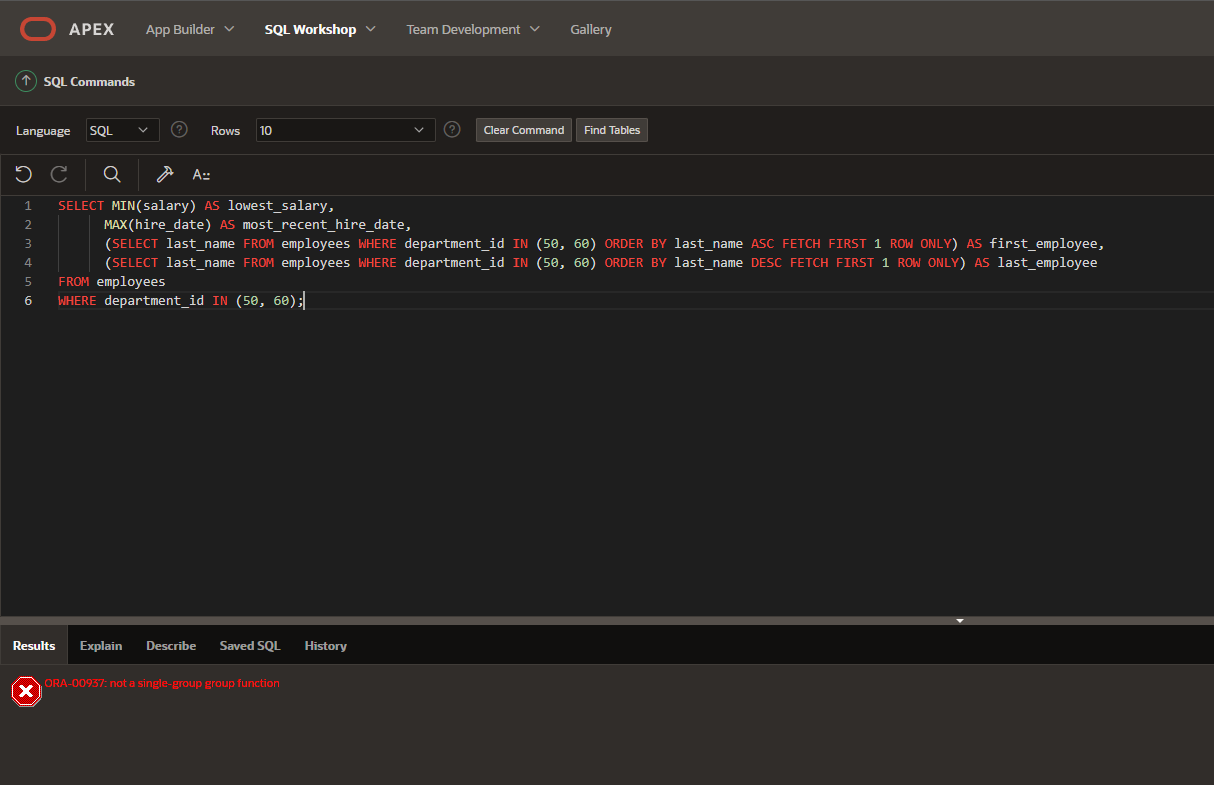Viewport: 1214px width, 785px height.
Task: Click the MIN(salary) expression
Action: [154, 205]
